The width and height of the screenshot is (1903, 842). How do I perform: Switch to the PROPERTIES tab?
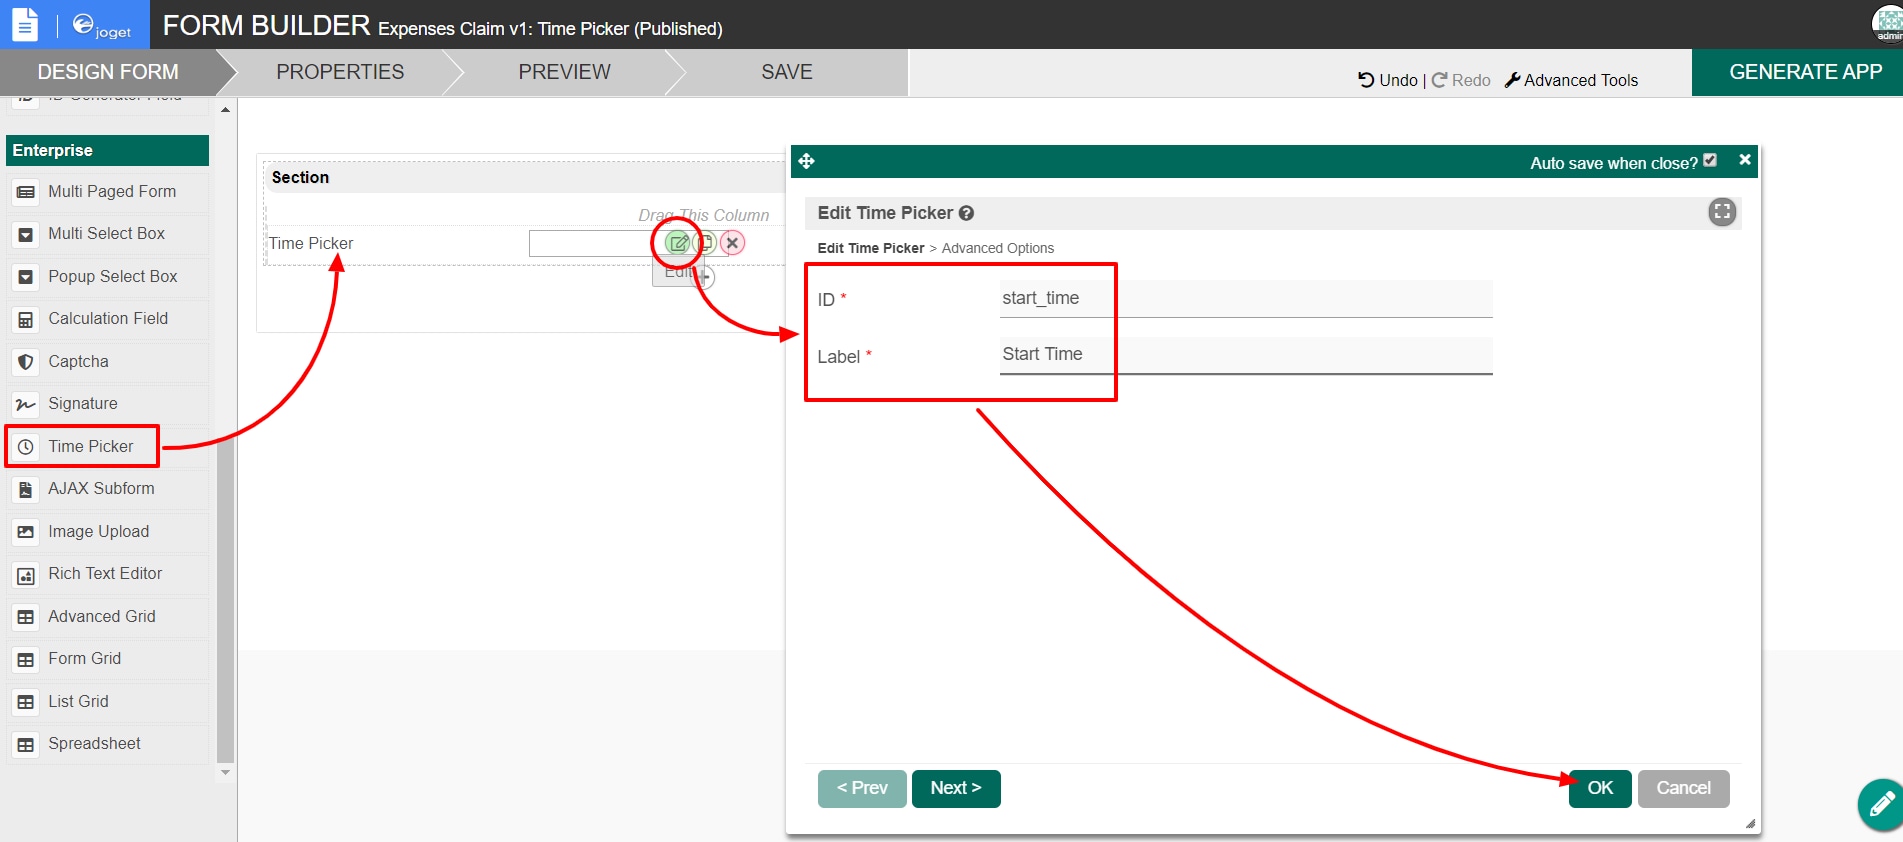coord(340,72)
